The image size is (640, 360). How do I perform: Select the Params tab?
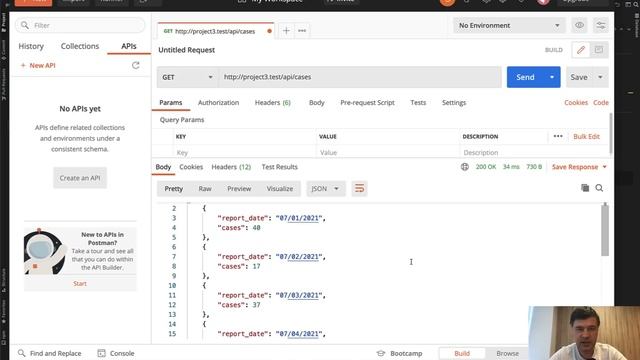[x=171, y=102]
